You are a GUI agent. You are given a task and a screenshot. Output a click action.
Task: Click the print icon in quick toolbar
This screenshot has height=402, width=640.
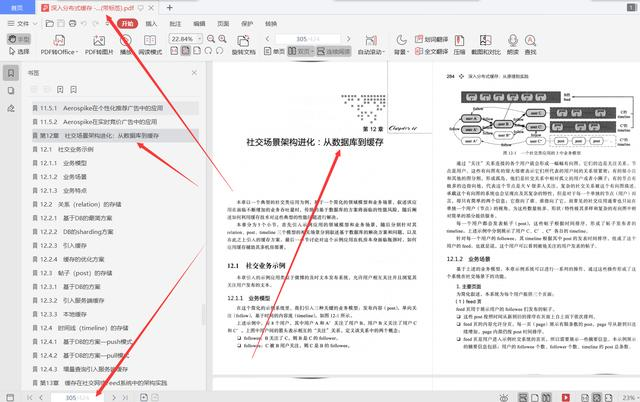click(73, 24)
